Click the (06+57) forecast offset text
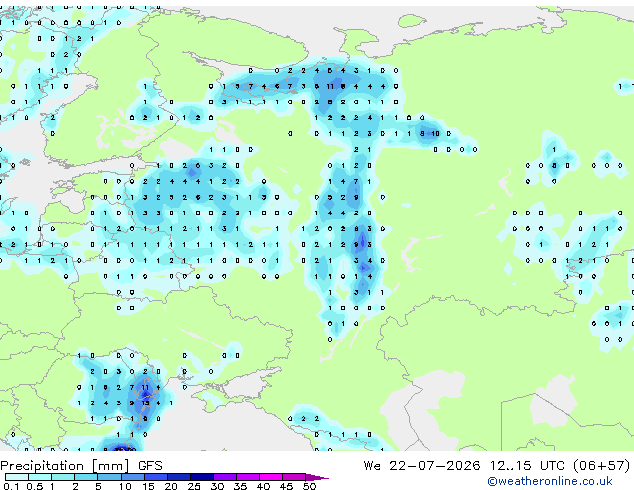This screenshot has height=490, width=634. click(602, 466)
